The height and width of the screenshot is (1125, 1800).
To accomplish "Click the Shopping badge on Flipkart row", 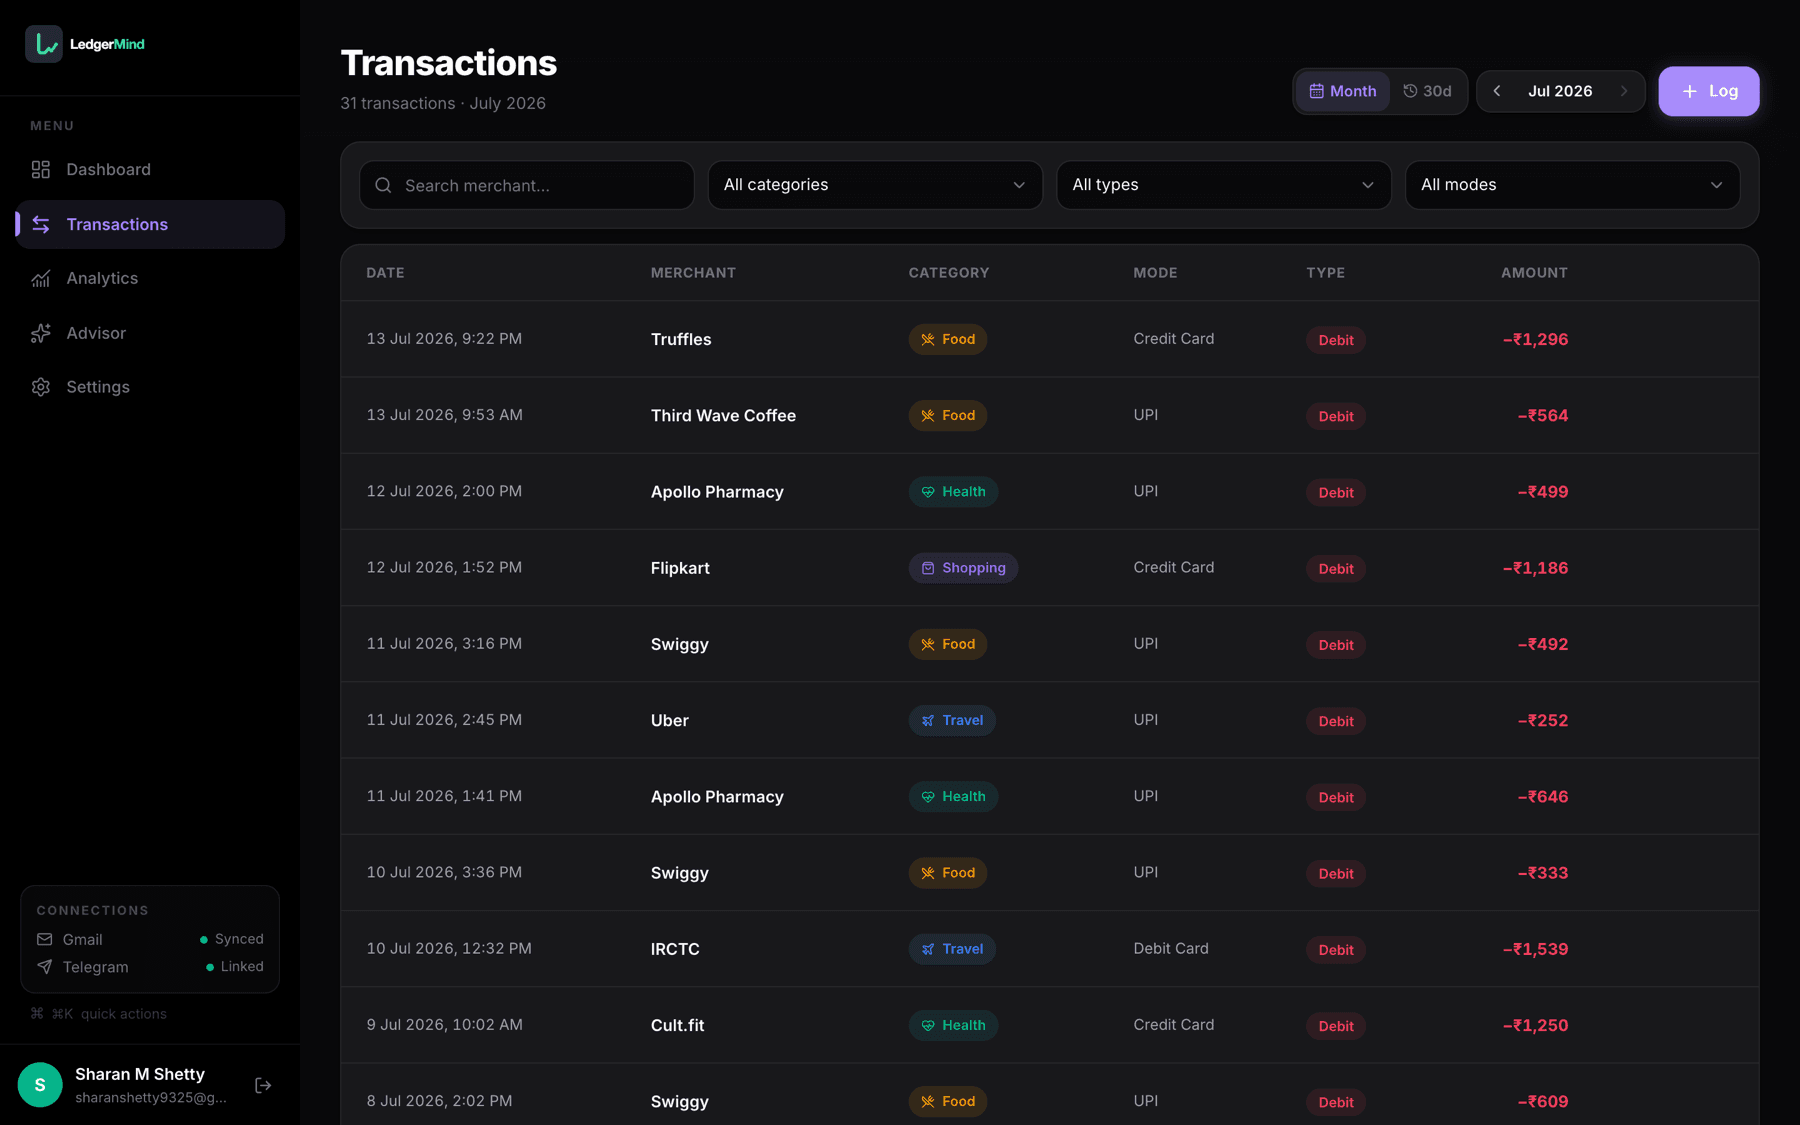I will 963,568.
